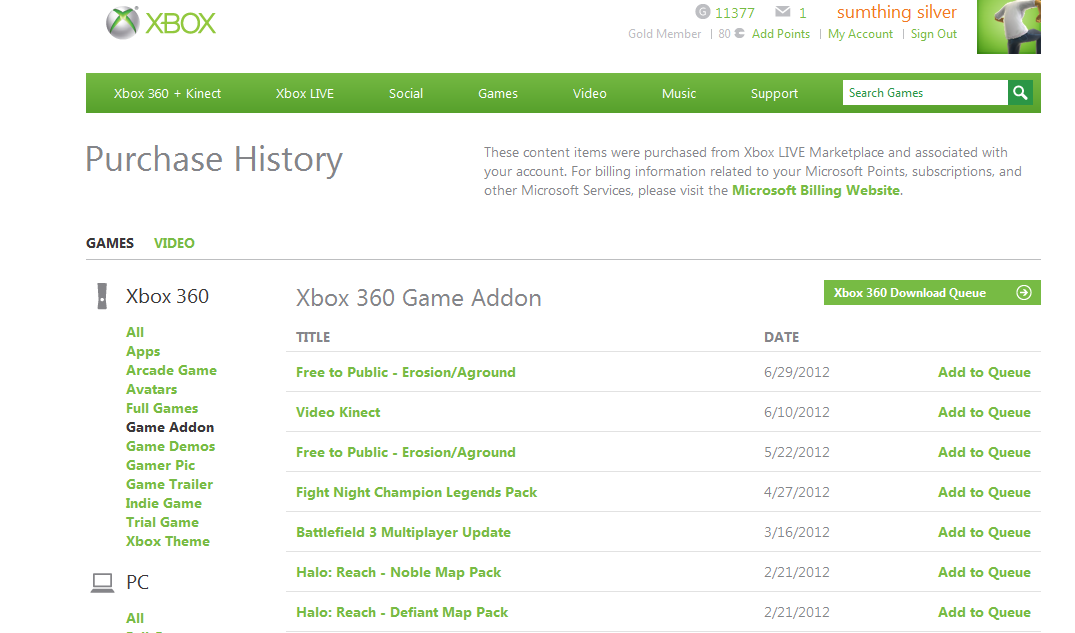Open the Microsoft Billing Website link

(816, 190)
